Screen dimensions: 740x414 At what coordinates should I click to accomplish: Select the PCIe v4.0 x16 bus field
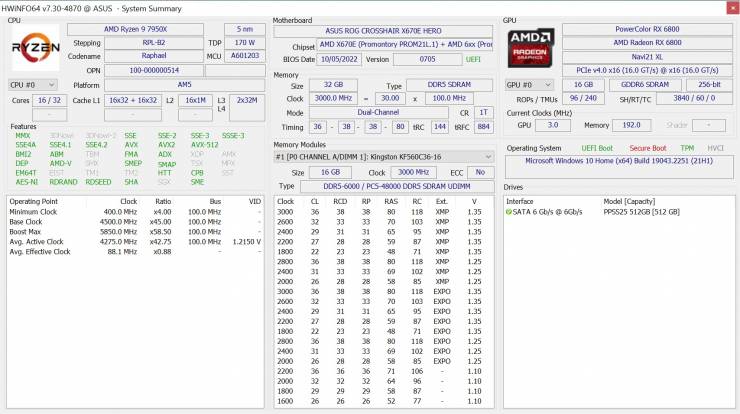(x=647, y=70)
